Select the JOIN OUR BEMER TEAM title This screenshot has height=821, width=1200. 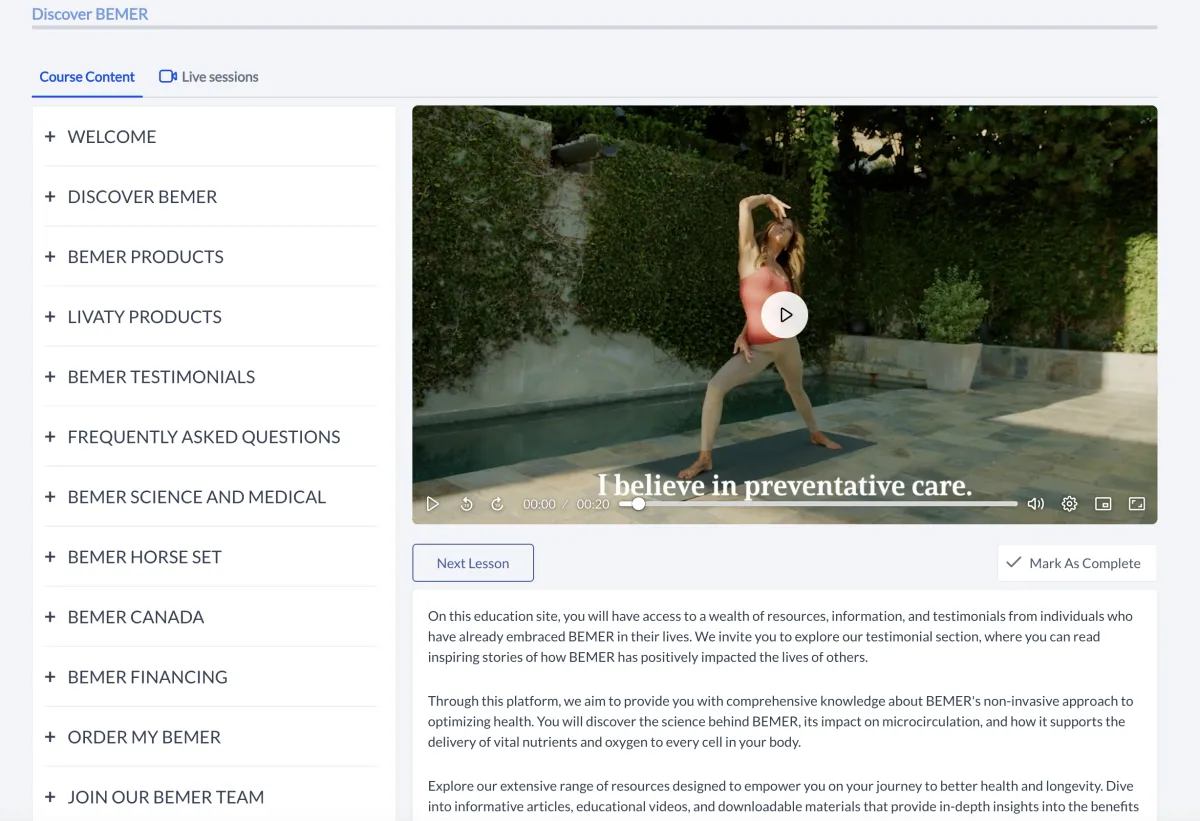166,797
